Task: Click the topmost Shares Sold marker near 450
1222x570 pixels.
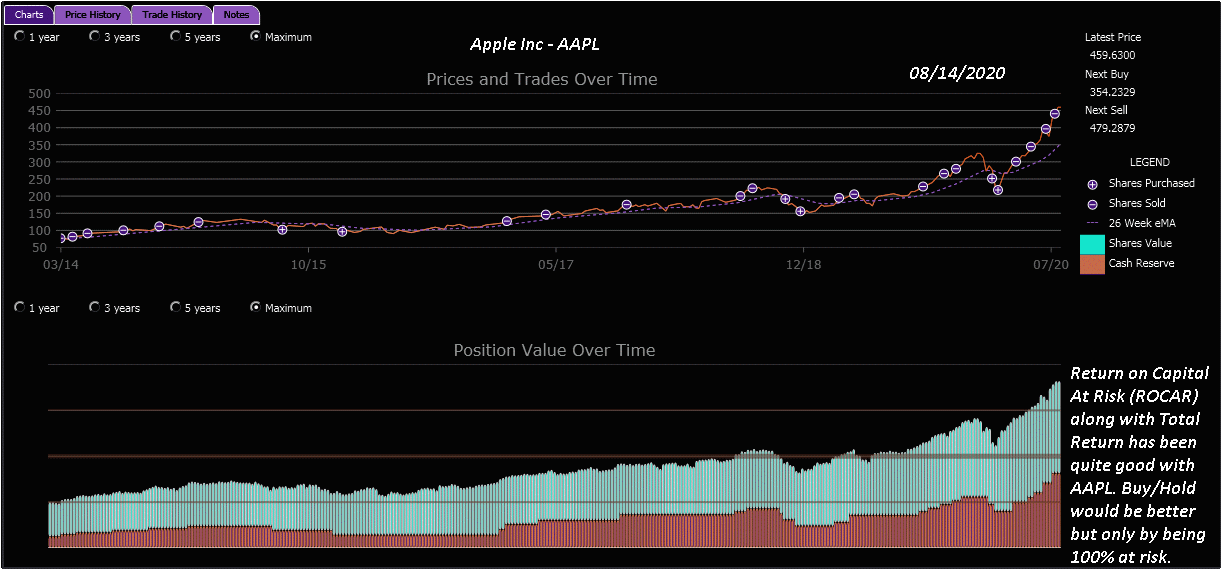Action: pyautogui.click(x=1055, y=113)
